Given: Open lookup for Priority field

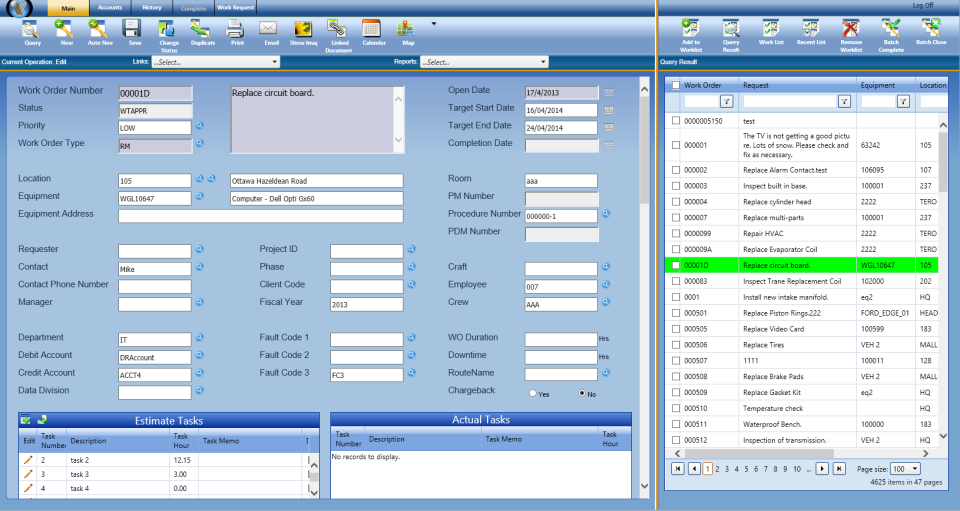Looking at the screenshot, I should (x=200, y=125).
